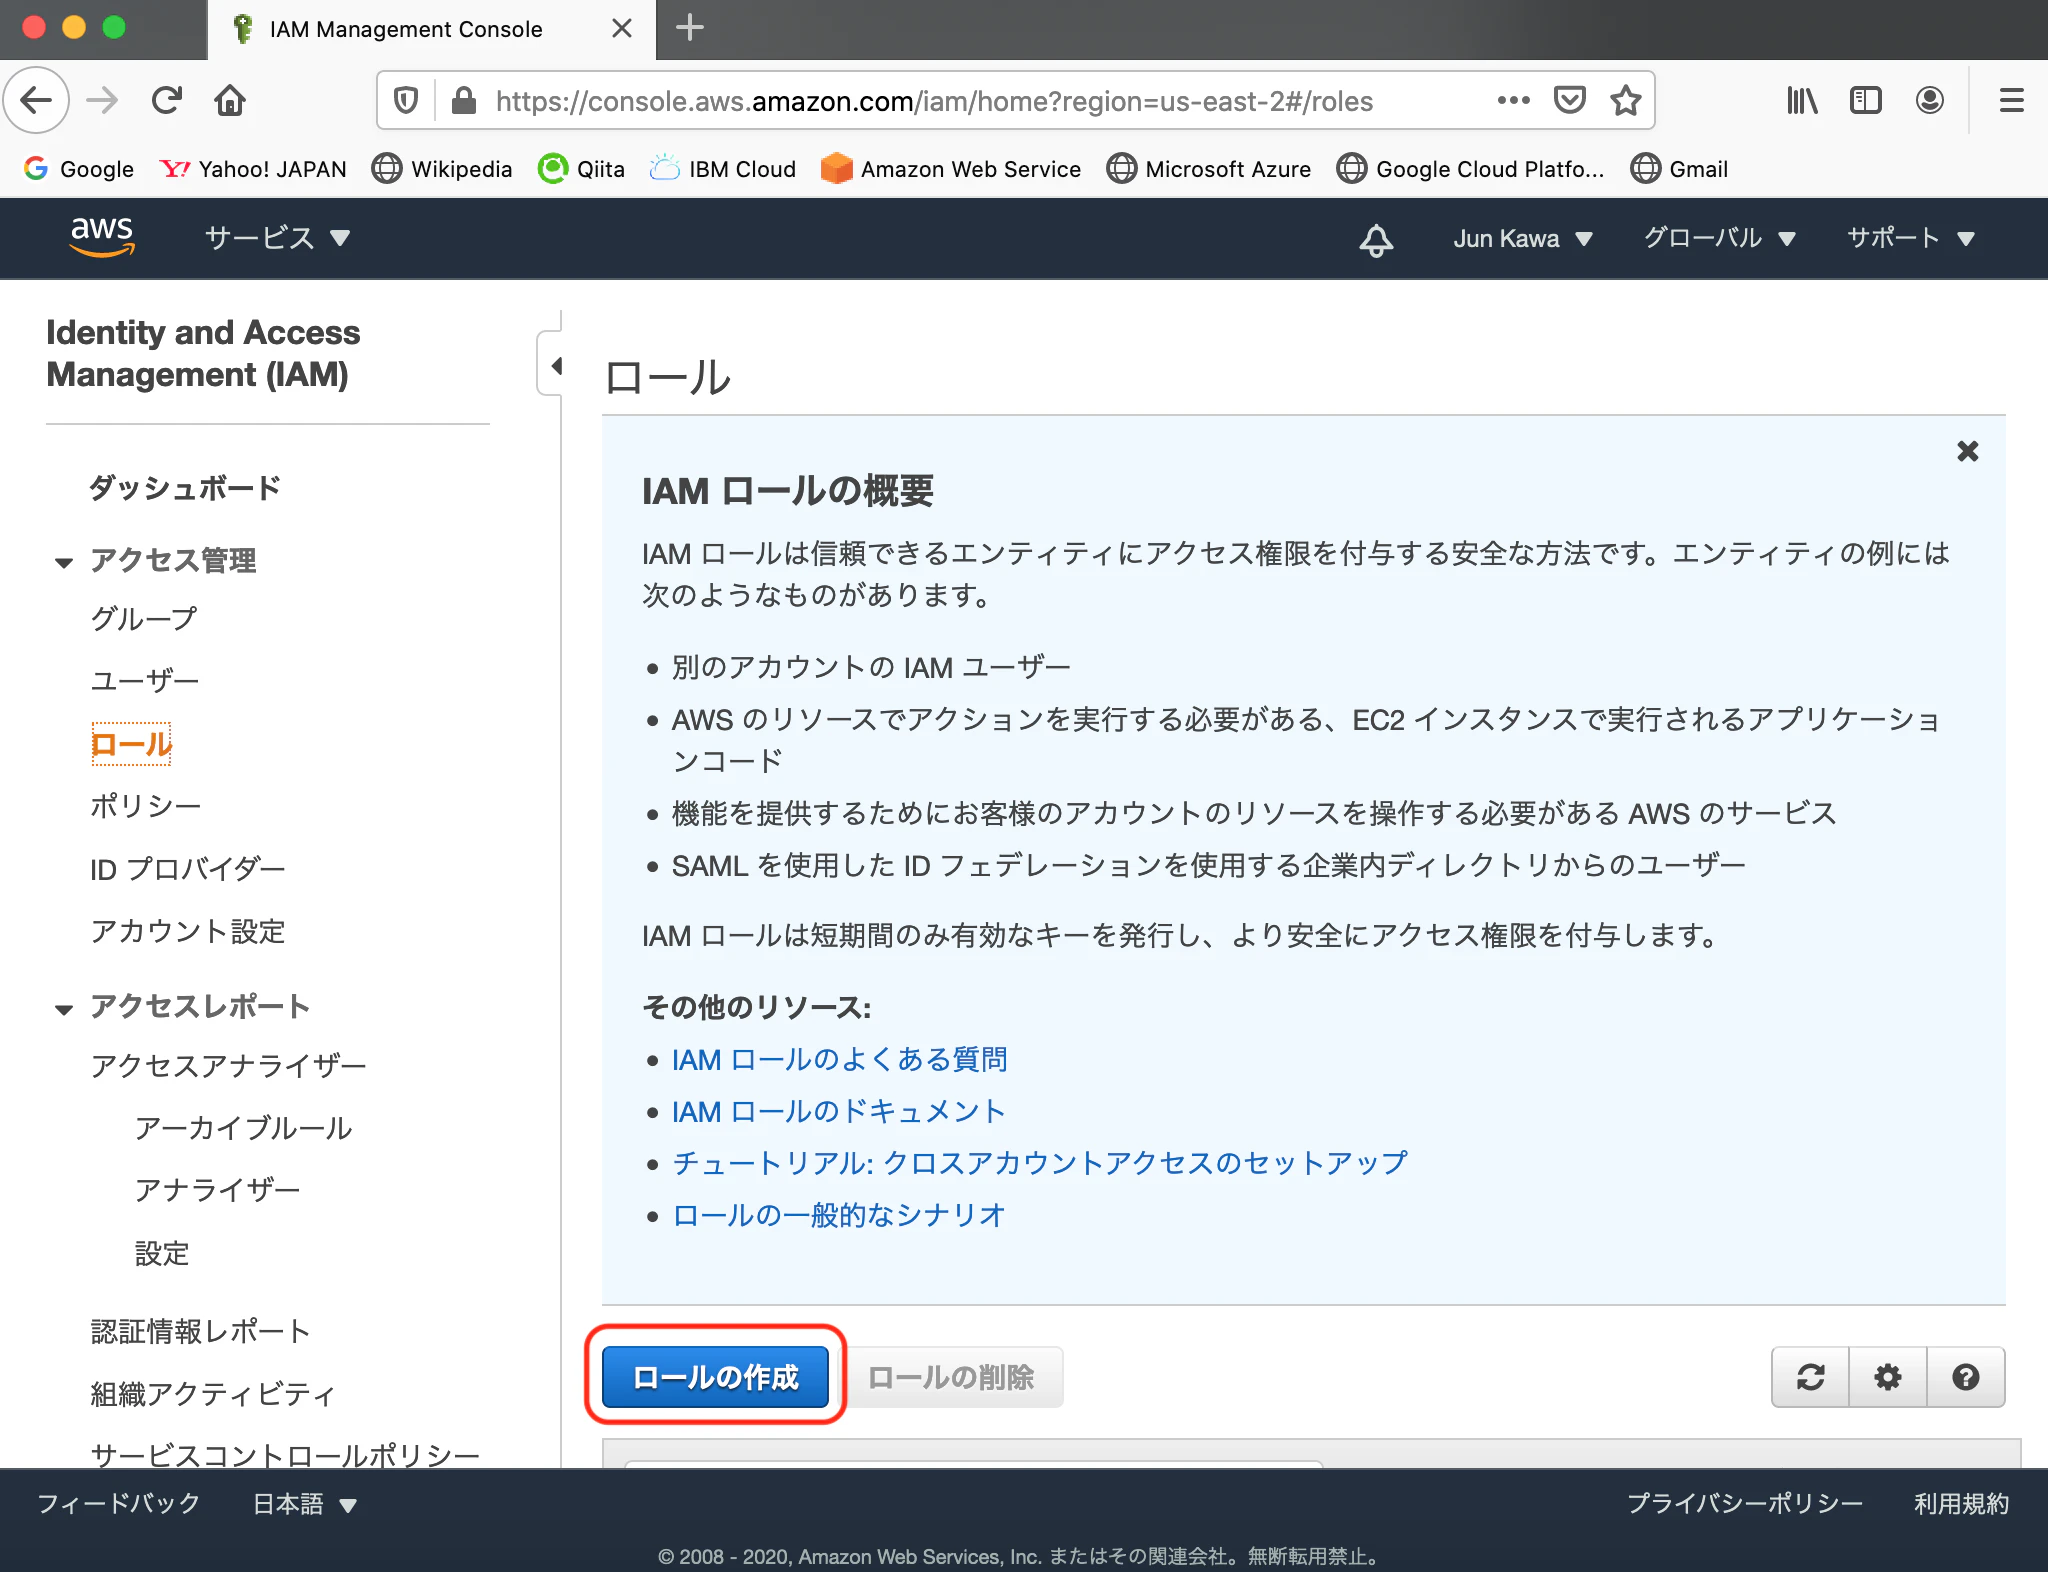
Task: Go to the browser home icon
Action: [230, 100]
